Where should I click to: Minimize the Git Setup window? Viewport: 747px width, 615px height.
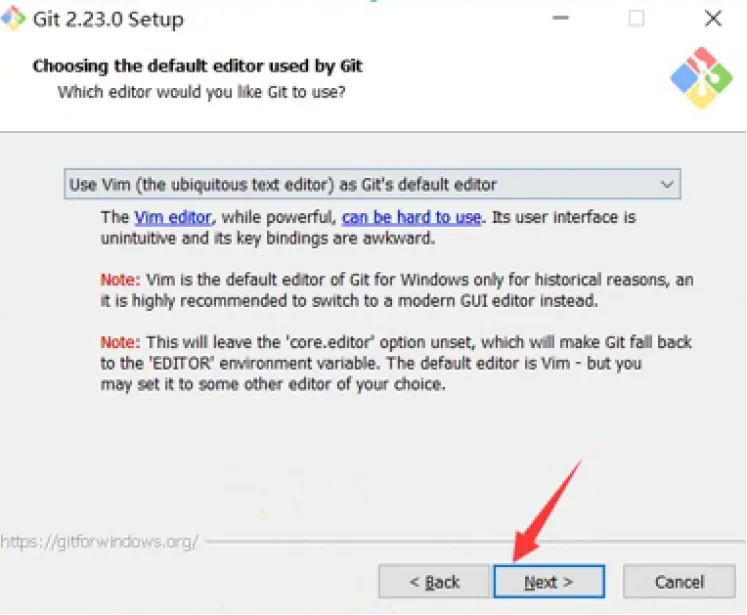pyautogui.click(x=561, y=18)
